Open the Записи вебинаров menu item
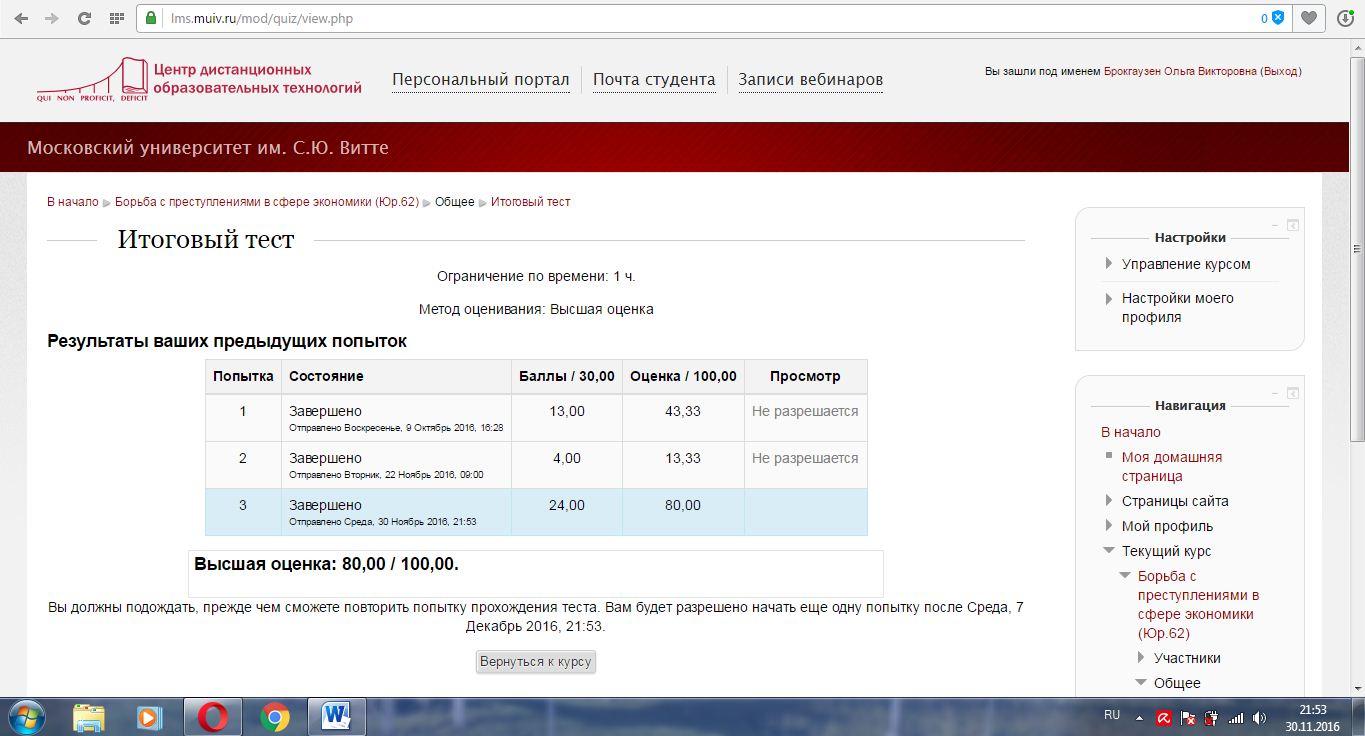The width and height of the screenshot is (1365, 736). tap(810, 80)
